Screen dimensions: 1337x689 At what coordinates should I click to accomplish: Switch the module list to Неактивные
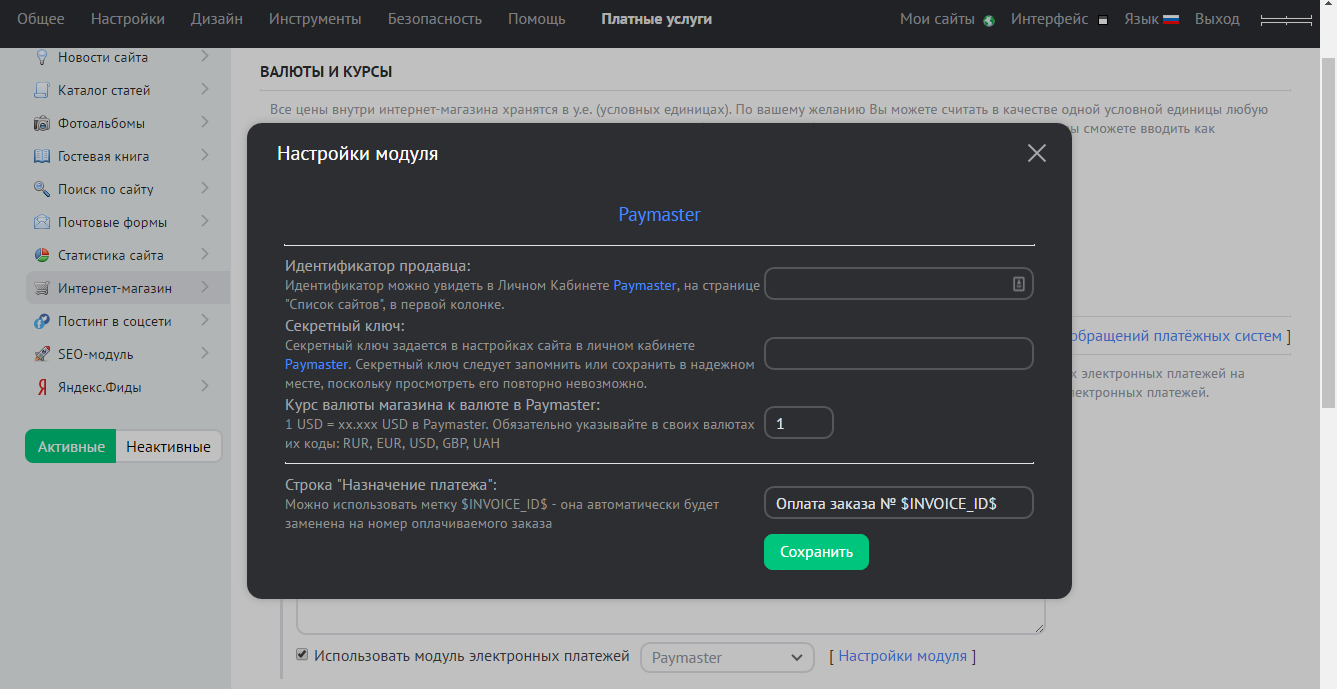(168, 447)
